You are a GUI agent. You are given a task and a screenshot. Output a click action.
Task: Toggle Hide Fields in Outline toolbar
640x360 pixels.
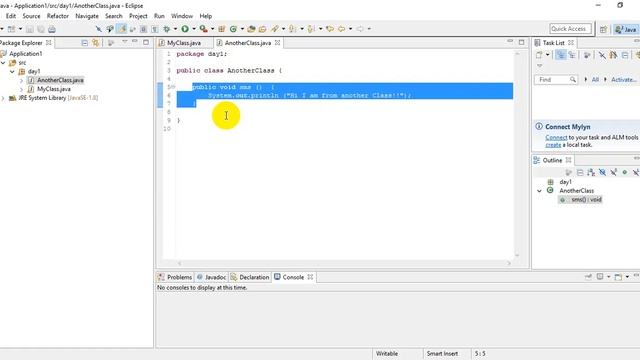(602, 173)
